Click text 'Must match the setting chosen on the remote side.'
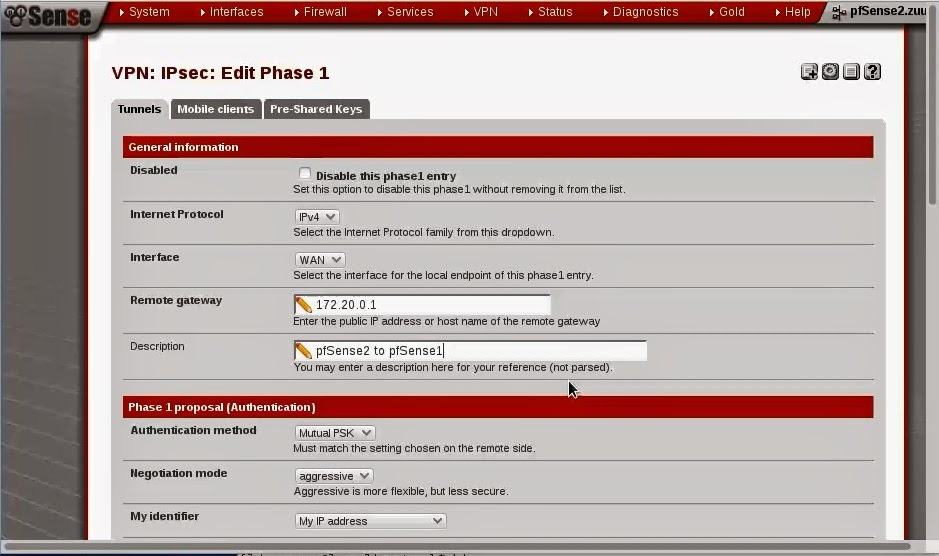Viewport: 939px width, 556px height. (414, 448)
